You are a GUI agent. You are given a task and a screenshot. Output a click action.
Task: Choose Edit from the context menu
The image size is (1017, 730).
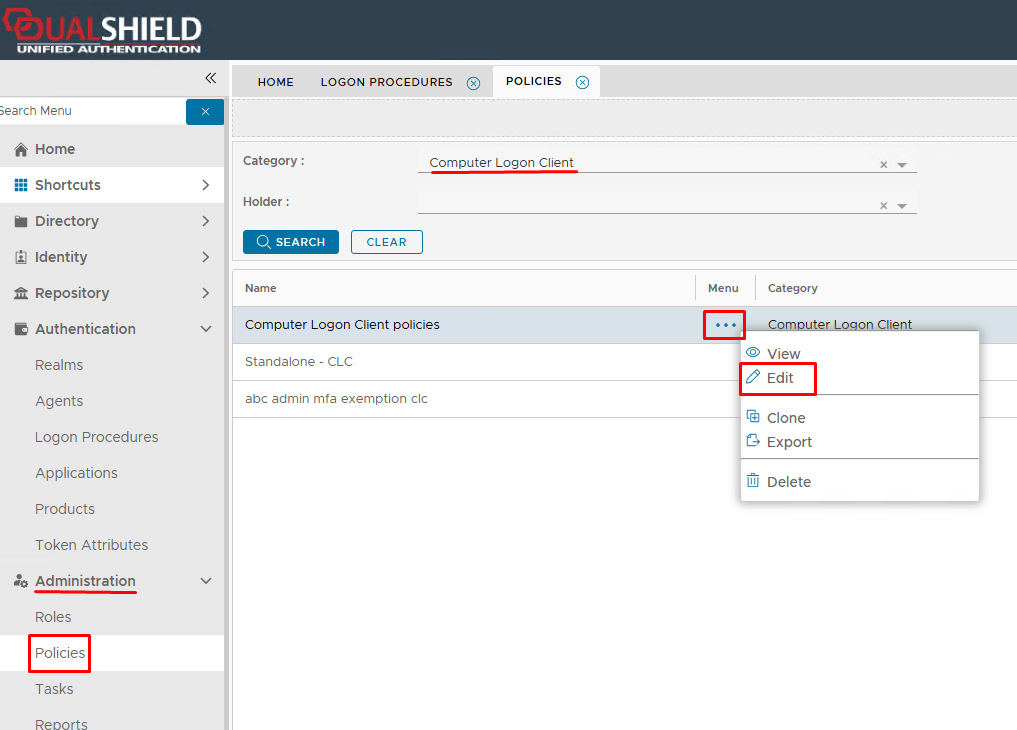780,379
